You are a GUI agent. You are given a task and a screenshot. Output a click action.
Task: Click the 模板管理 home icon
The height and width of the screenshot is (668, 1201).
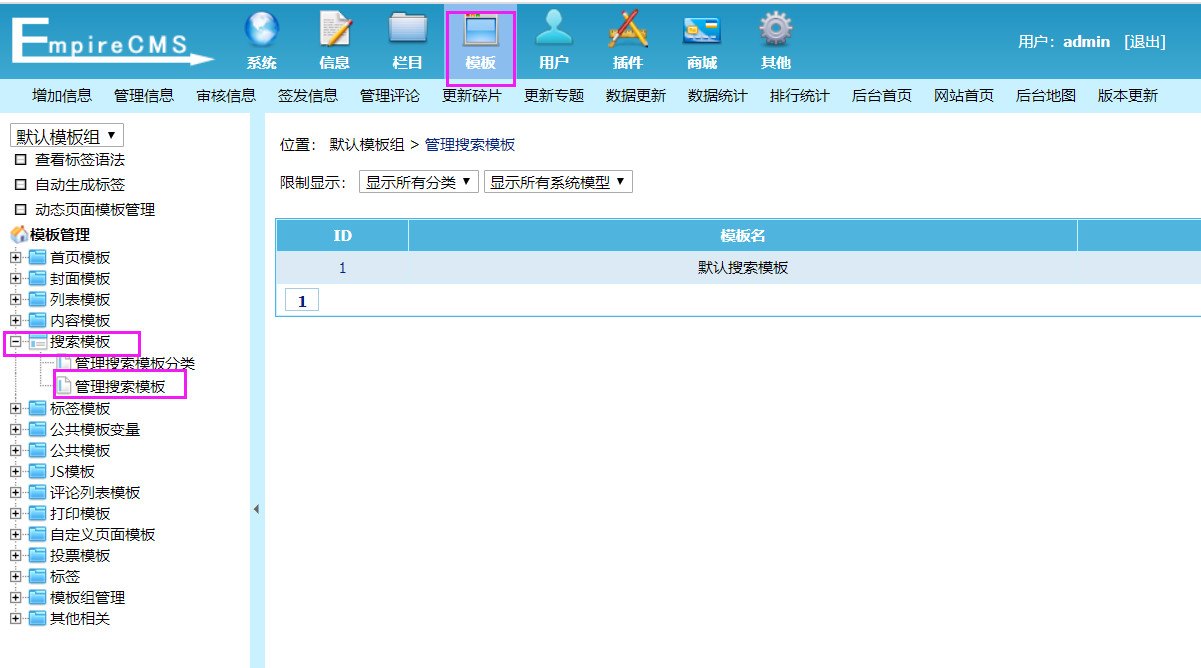[19, 235]
